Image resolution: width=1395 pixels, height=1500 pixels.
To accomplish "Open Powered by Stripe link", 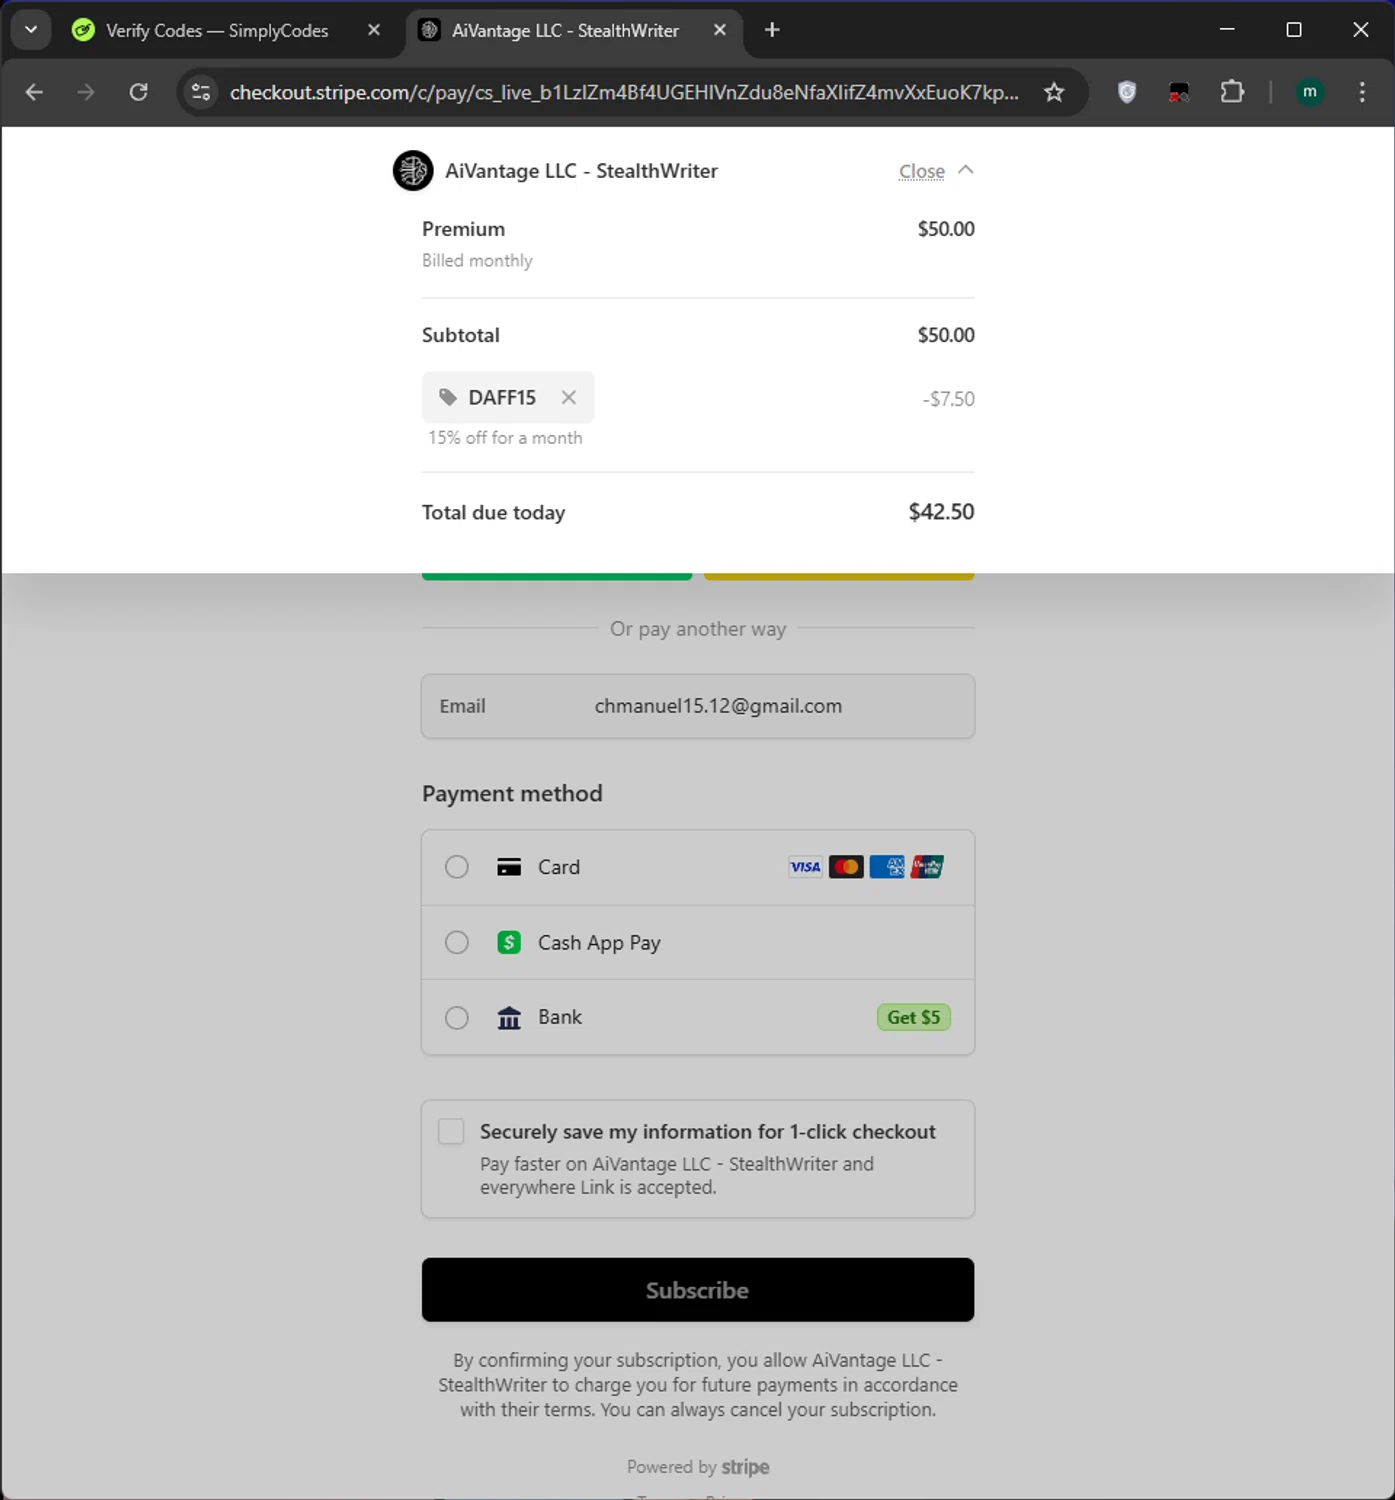I will click(x=698, y=1467).
